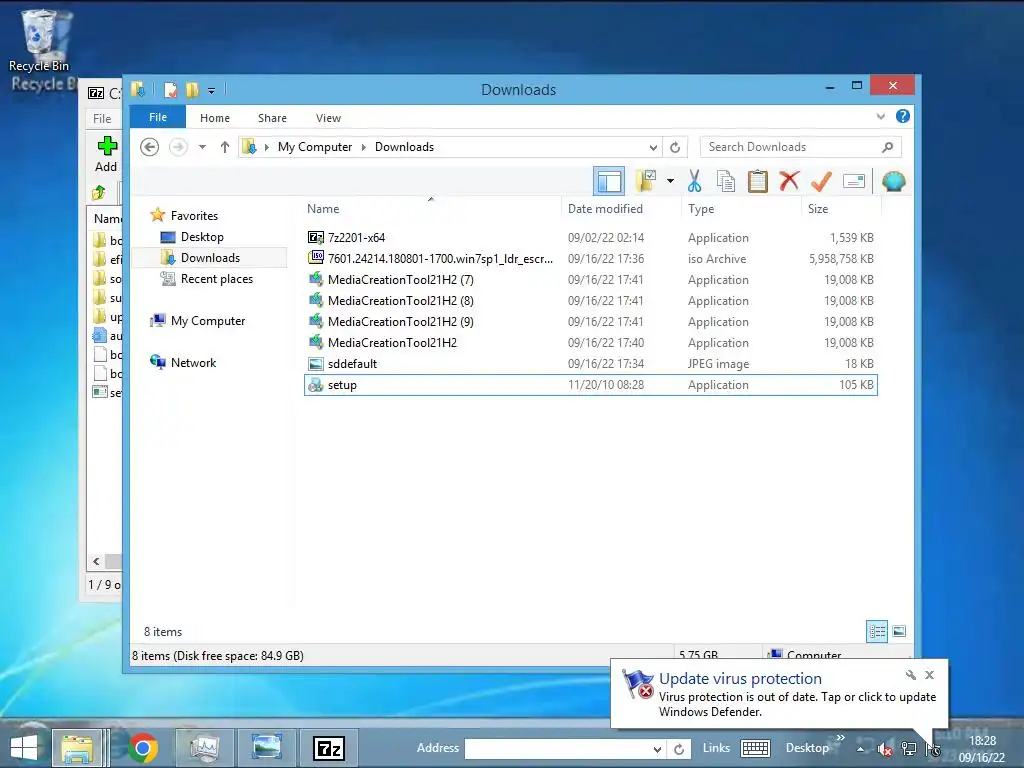Click the Properties icon in title bar
The image size is (1024, 768).
[x=171, y=90]
